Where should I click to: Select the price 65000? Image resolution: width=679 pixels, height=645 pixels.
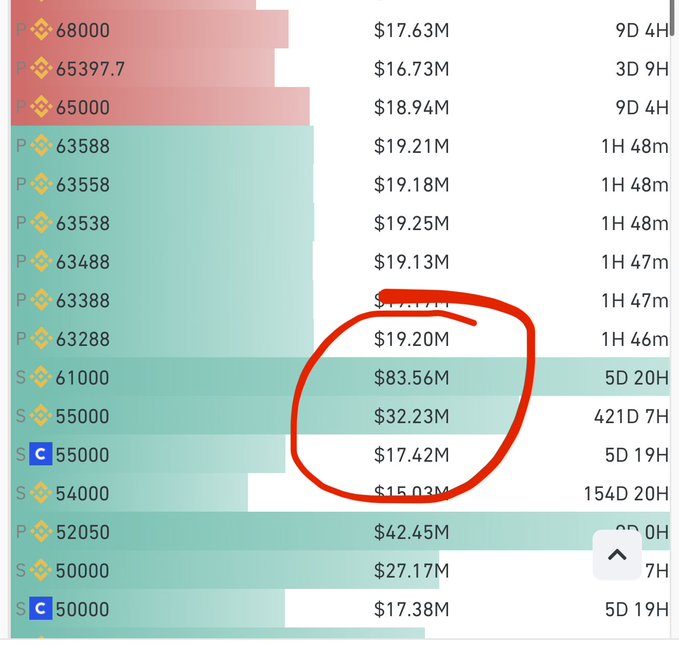pos(83,107)
